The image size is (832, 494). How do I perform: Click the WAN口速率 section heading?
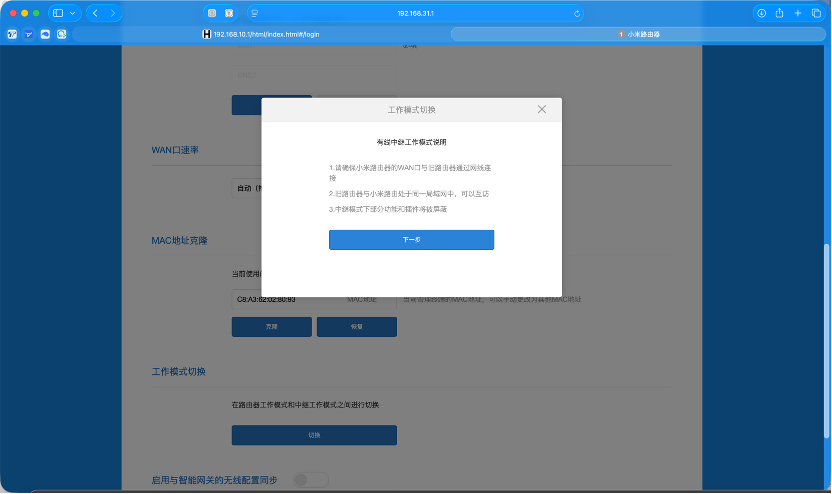175,150
